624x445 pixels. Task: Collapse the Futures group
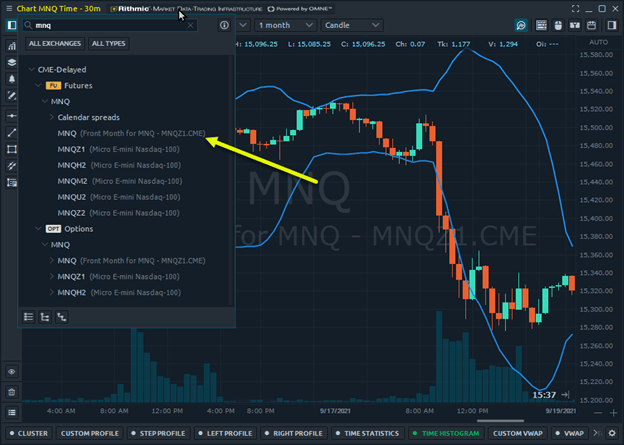coord(38,86)
